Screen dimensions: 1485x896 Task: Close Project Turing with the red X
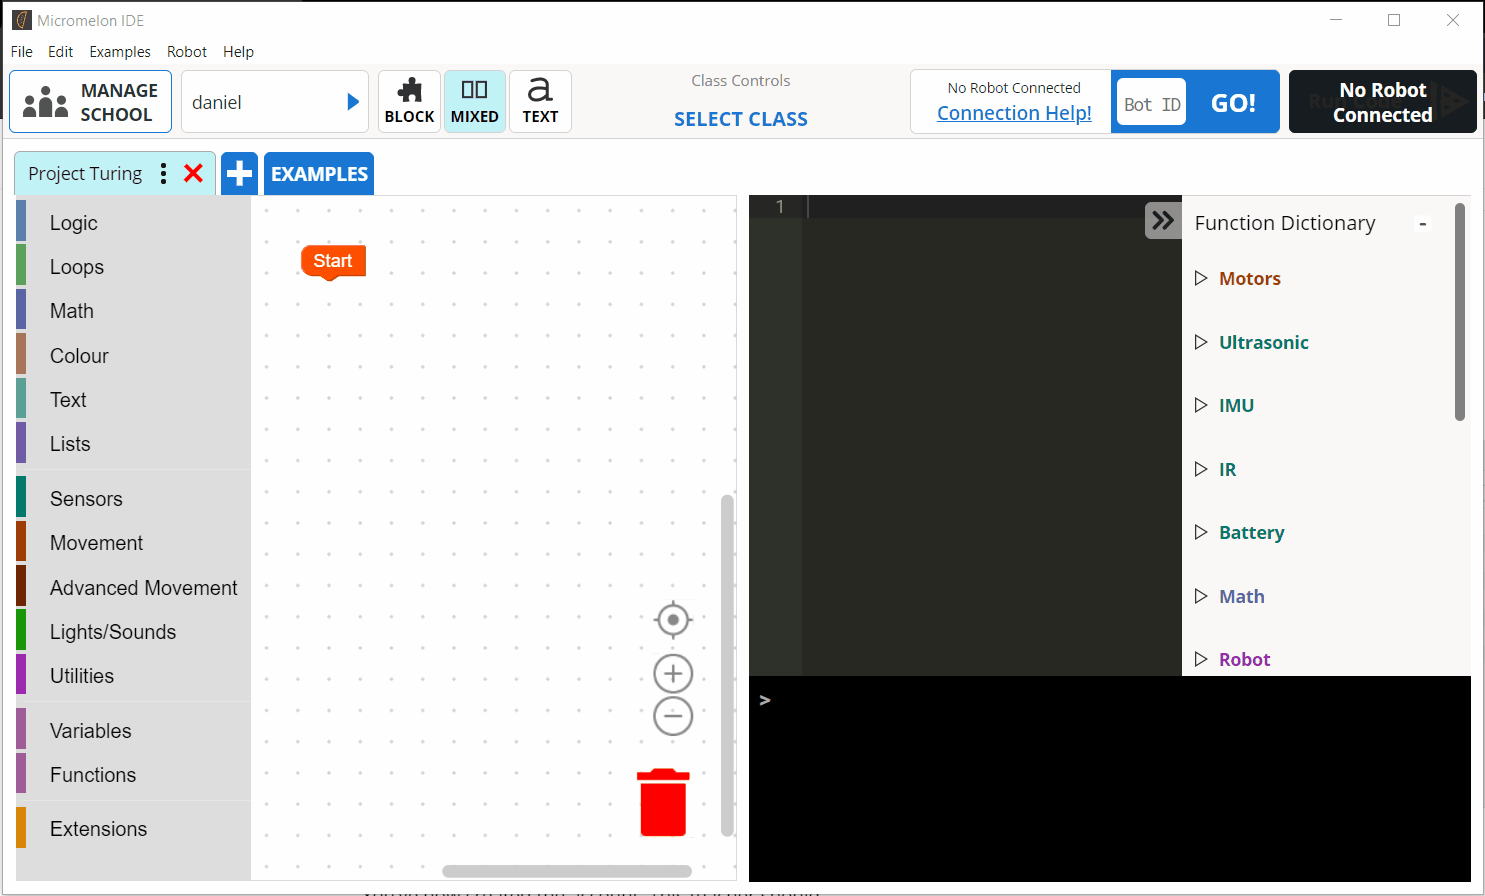pyautogui.click(x=193, y=172)
